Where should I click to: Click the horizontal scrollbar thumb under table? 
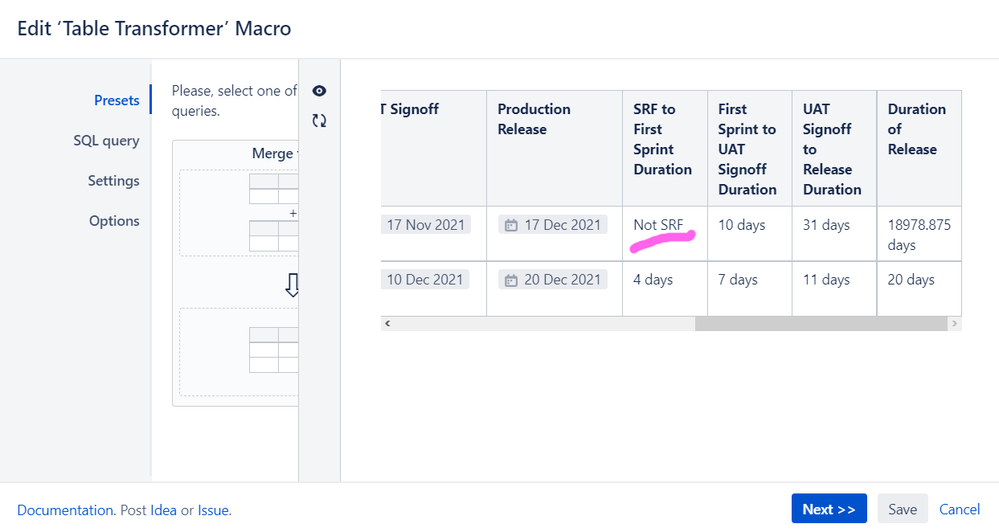(821, 324)
